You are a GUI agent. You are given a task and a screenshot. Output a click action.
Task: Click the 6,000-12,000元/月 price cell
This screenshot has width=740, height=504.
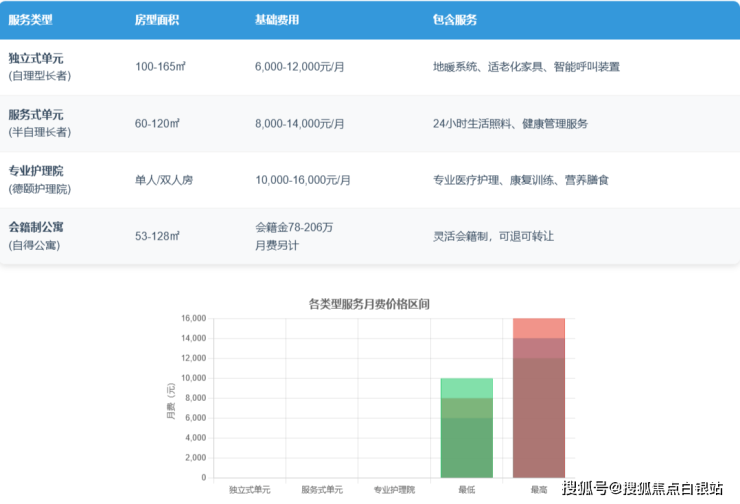click(x=301, y=67)
